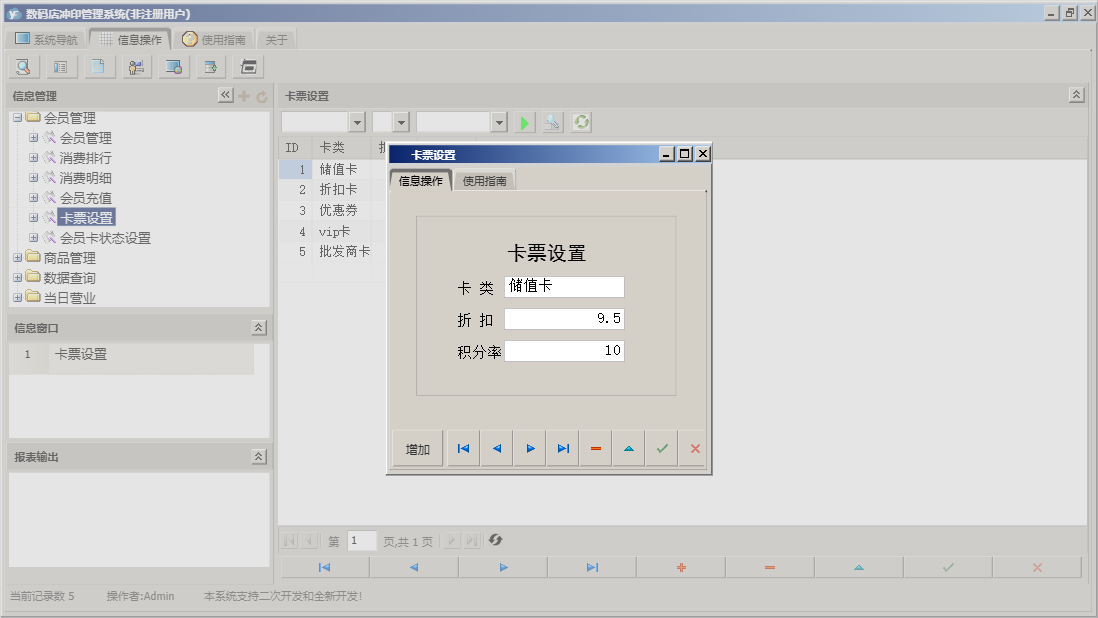The width and height of the screenshot is (1098, 618).
Task: Cancel edit with red X in dialog navigator
Action: [x=695, y=449]
